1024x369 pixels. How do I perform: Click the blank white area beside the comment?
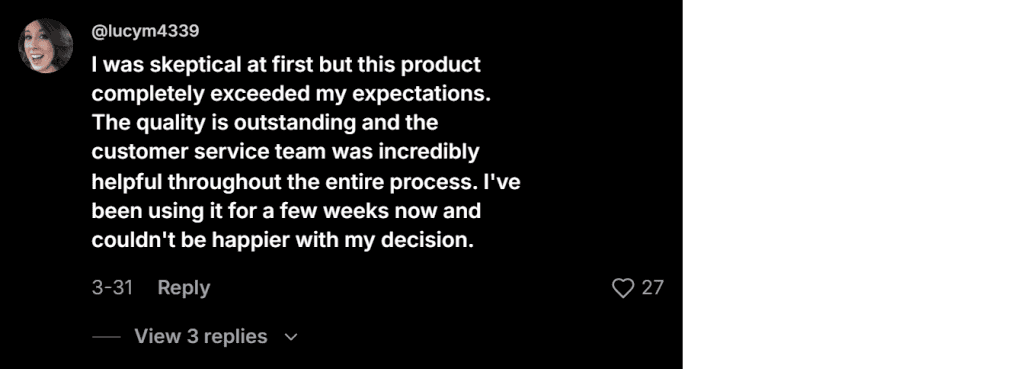[x=853, y=184]
